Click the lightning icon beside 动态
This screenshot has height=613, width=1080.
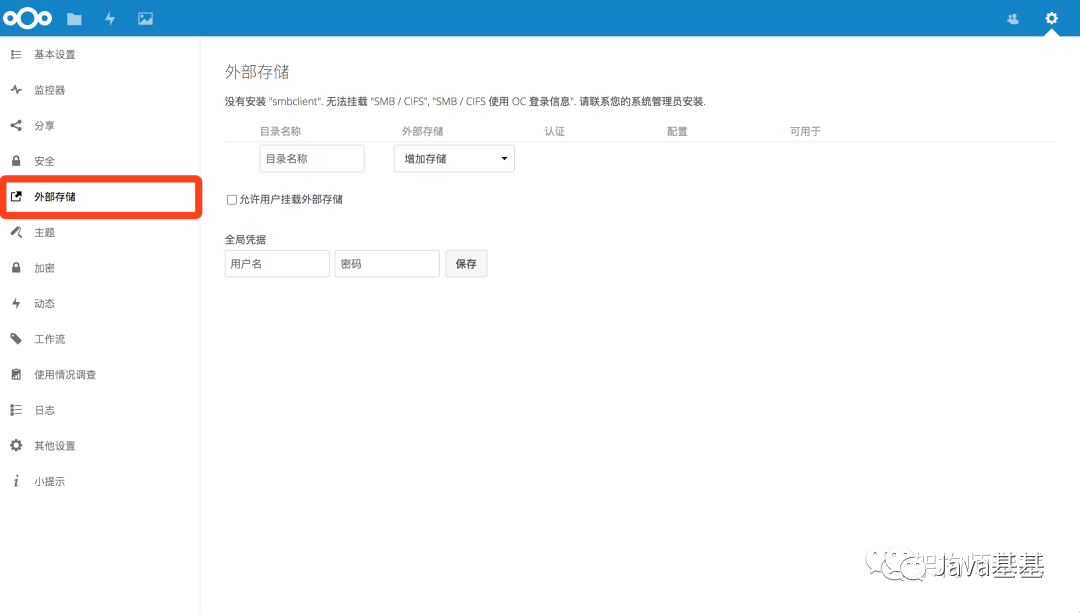[16, 303]
